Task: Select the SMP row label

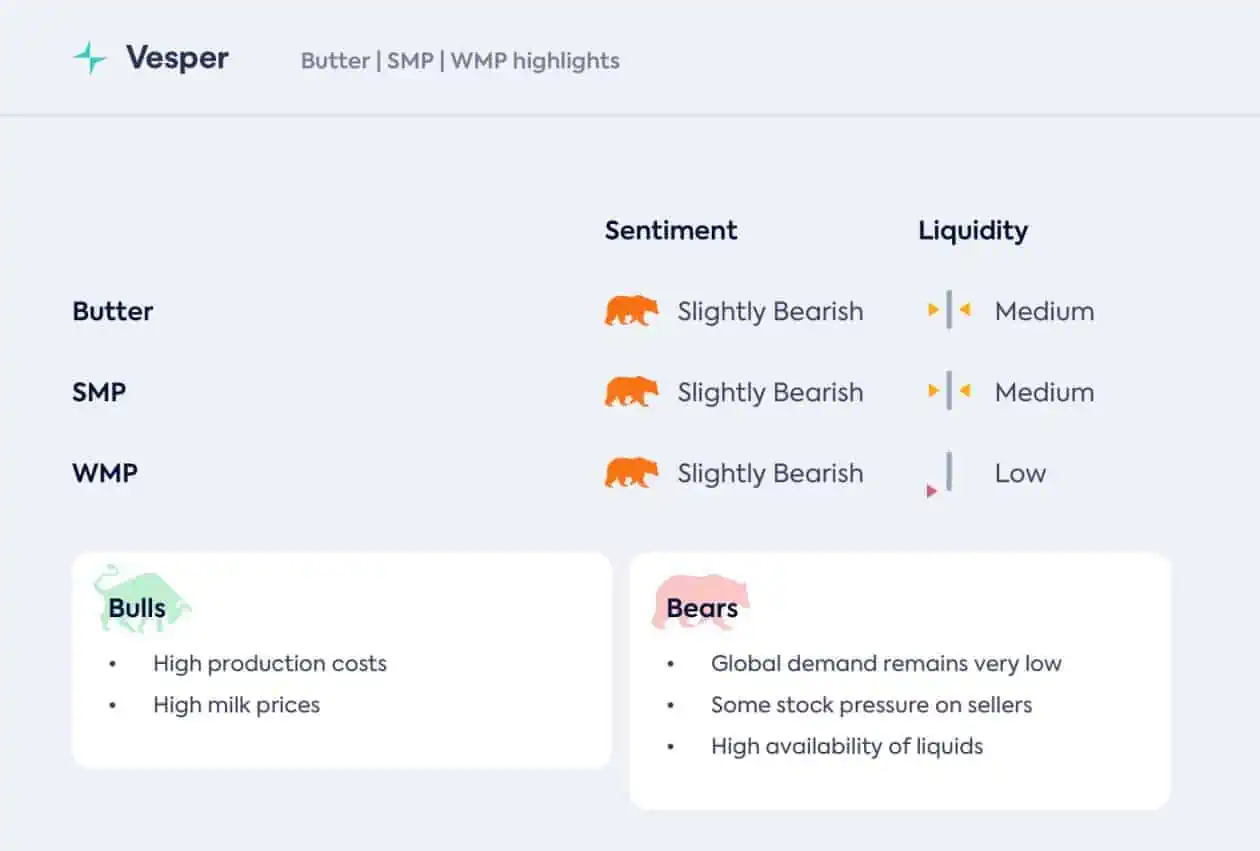Action: tap(99, 392)
